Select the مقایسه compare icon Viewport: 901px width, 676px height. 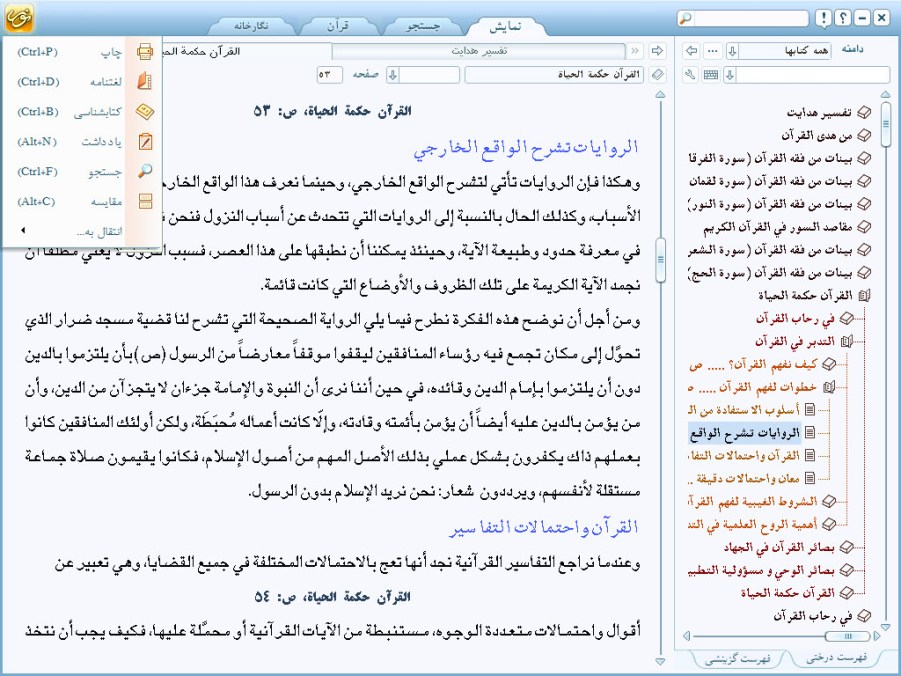pyautogui.click(x=145, y=201)
